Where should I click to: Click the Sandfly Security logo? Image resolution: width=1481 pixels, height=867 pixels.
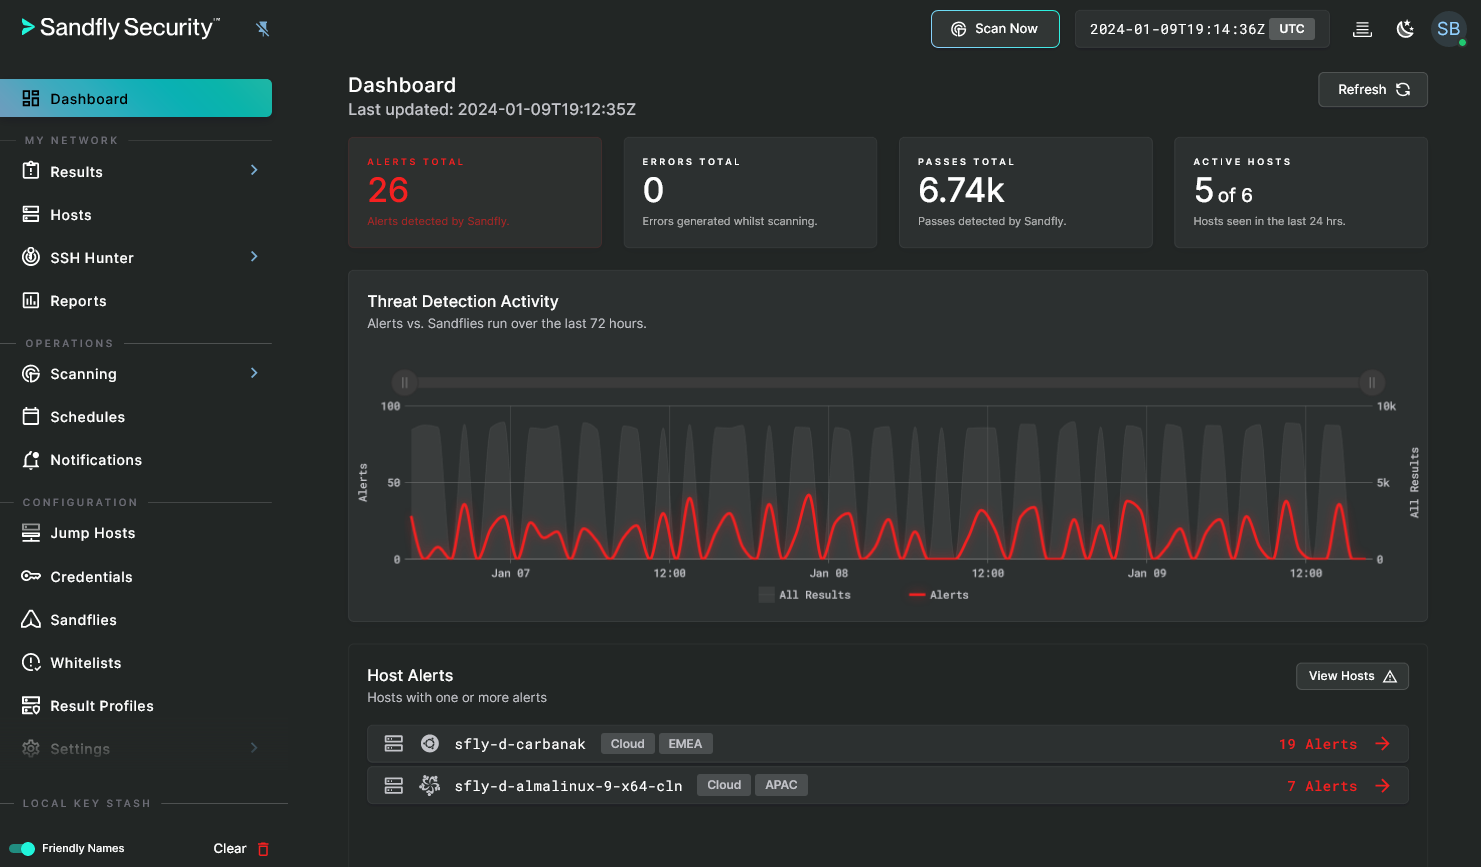point(121,27)
